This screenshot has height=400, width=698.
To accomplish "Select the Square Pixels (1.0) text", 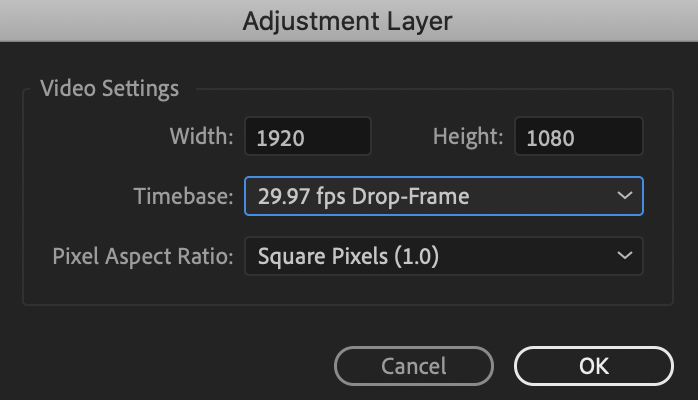I will click(348, 257).
